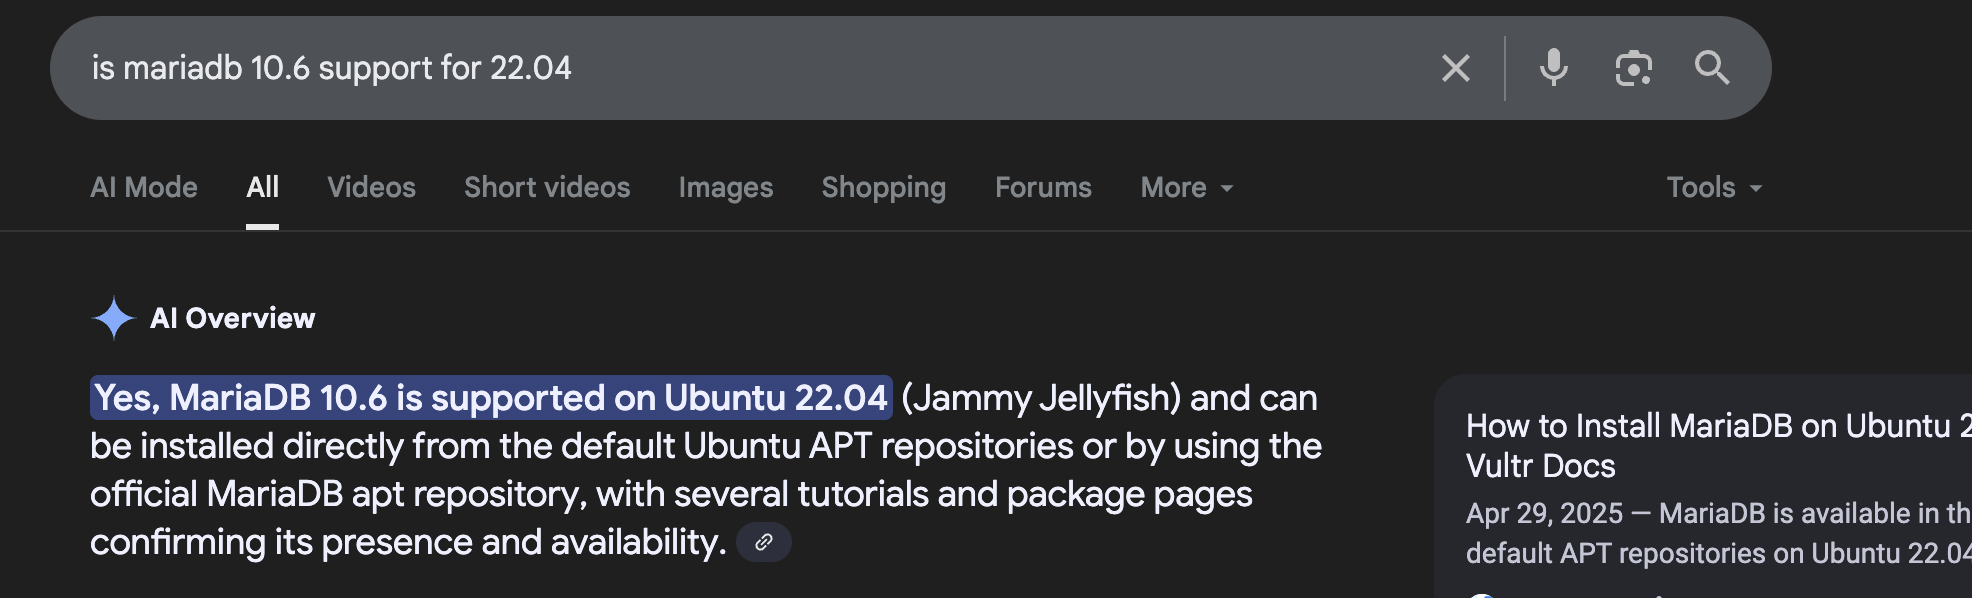Screen dimensions: 1972x598
Task: Submit search using the magnifying glass icon
Action: pyautogui.click(x=1712, y=68)
